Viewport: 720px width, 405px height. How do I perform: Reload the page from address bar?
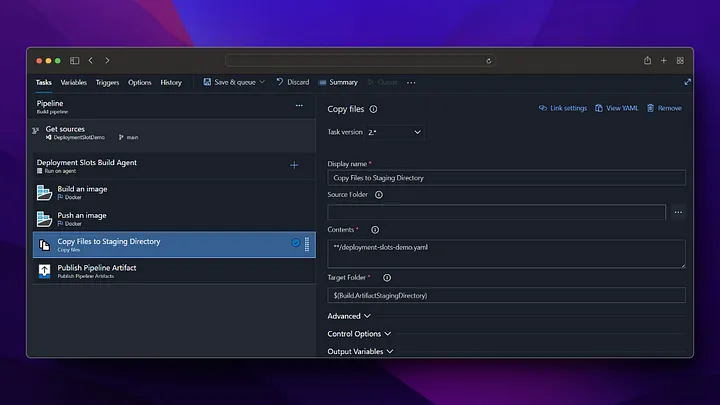click(x=489, y=61)
